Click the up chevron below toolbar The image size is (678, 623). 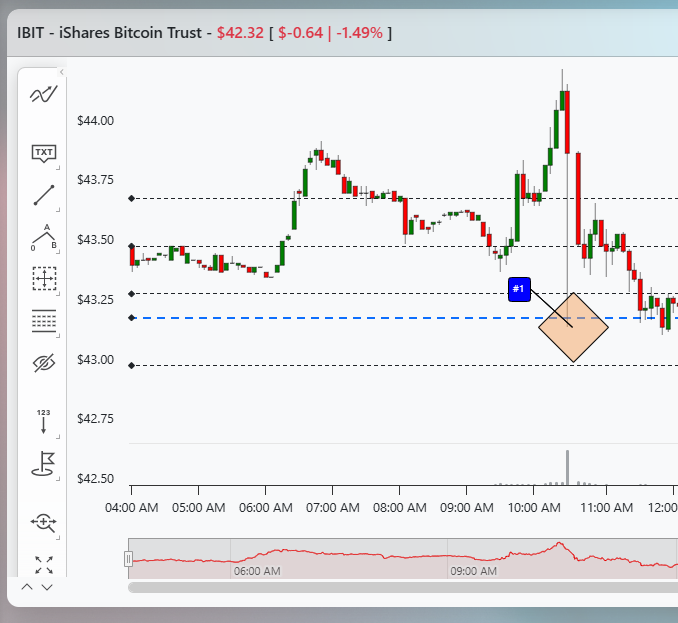[x=27, y=587]
